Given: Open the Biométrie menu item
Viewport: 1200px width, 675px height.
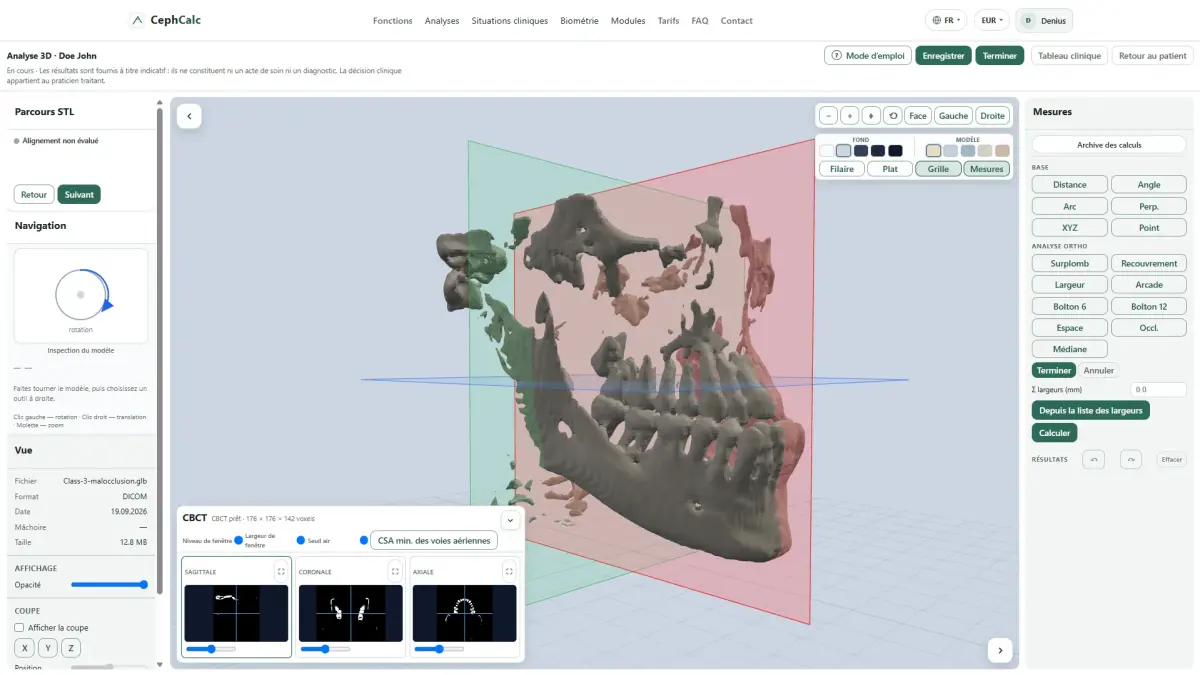Looking at the screenshot, I should click(x=580, y=21).
